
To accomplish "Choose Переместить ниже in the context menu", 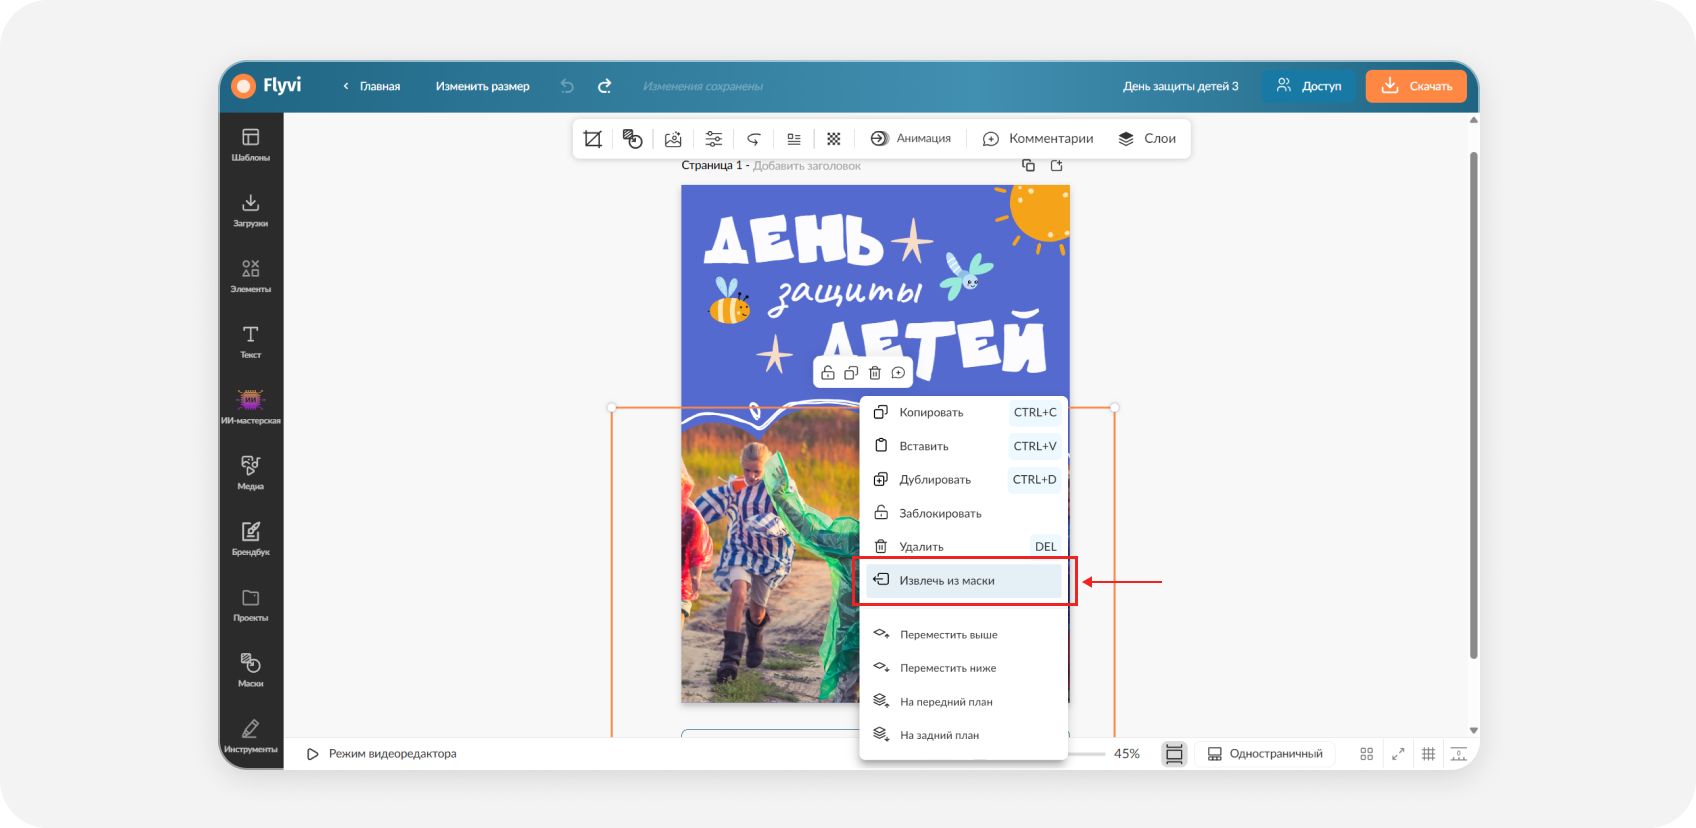I will click(x=964, y=668).
